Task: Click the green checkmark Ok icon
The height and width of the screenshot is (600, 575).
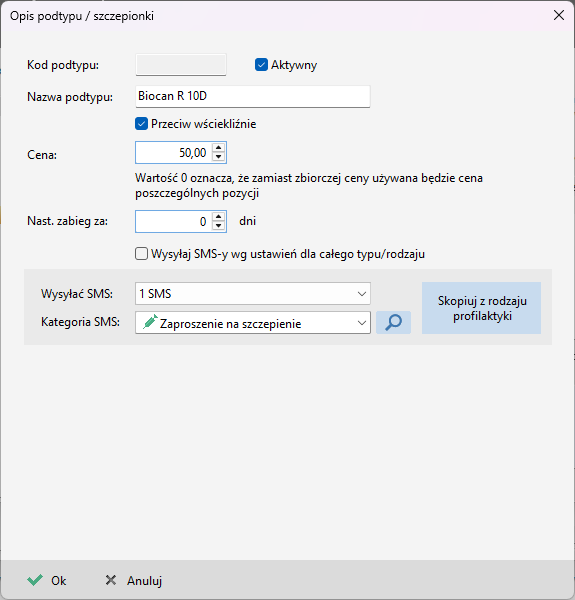Action: pyautogui.click(x=35, y=580)
